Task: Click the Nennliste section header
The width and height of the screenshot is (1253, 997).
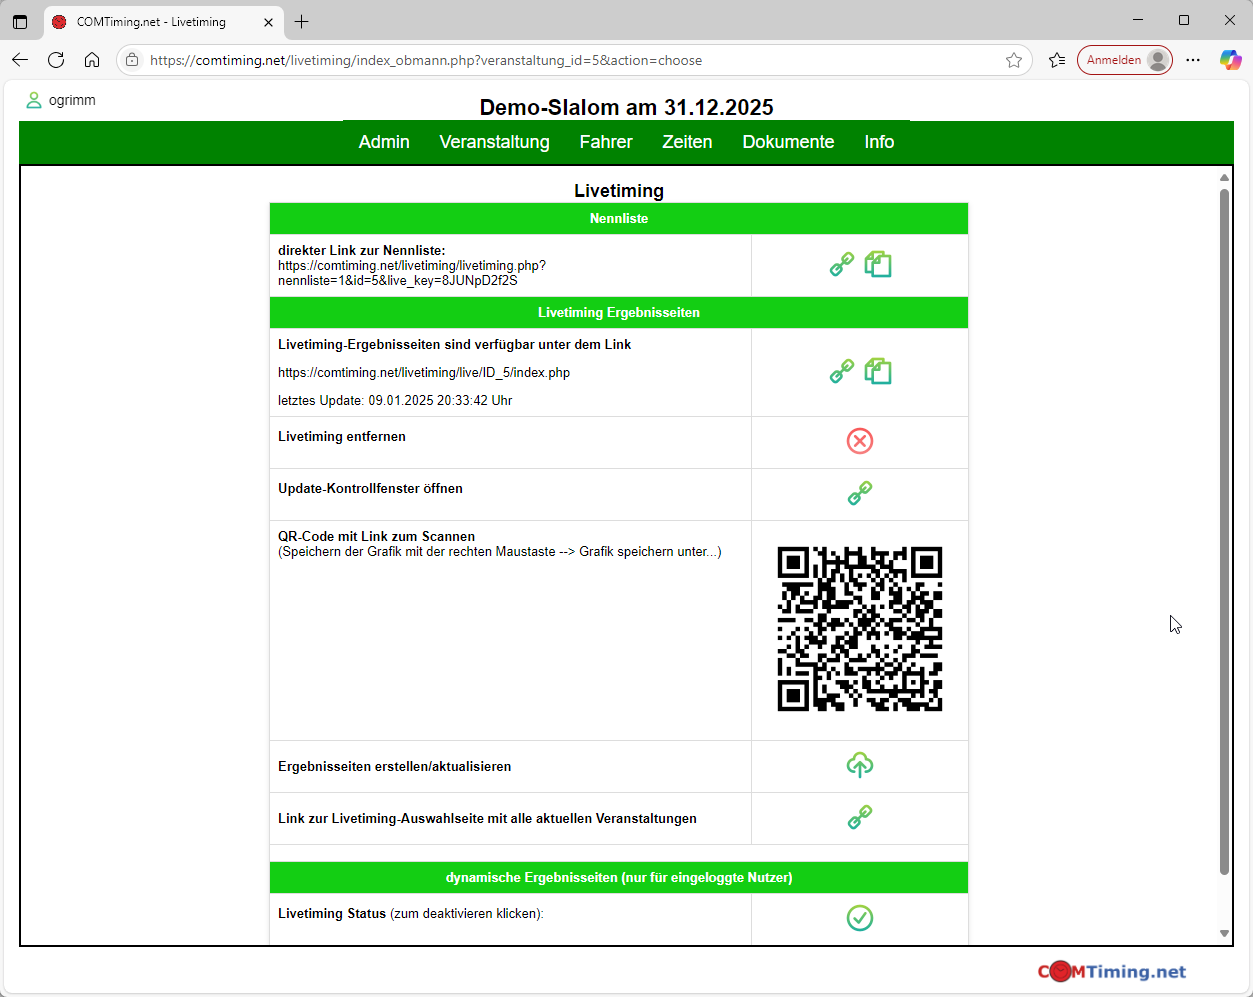Action: [619, 218]
